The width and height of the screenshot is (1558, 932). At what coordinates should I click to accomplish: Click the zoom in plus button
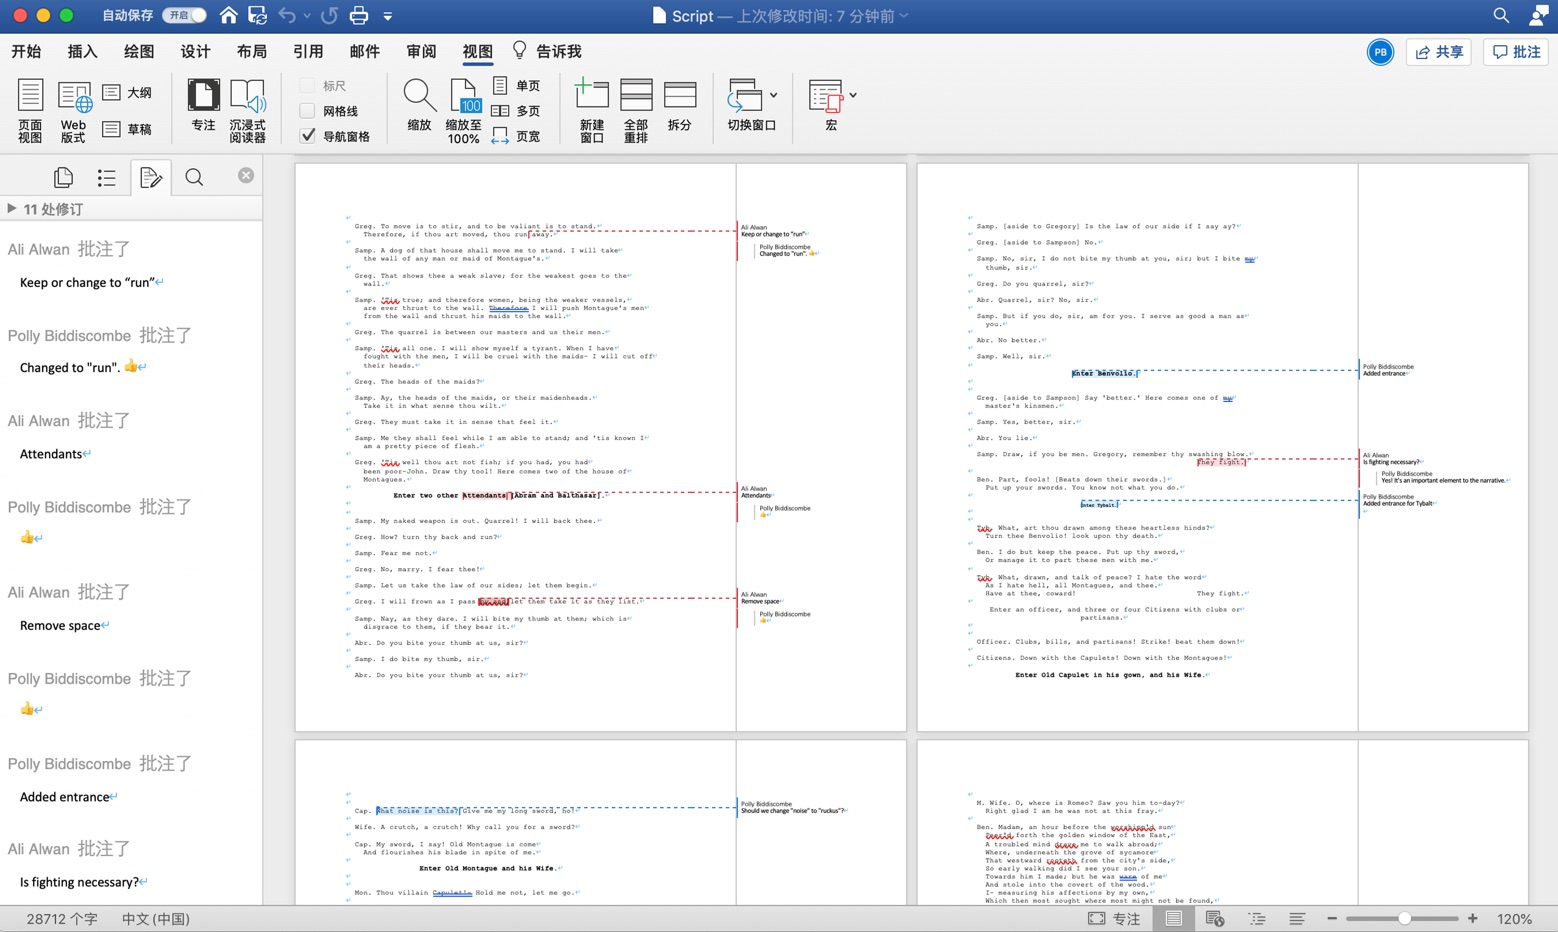pyautogui.click(x=1473, y=919)
